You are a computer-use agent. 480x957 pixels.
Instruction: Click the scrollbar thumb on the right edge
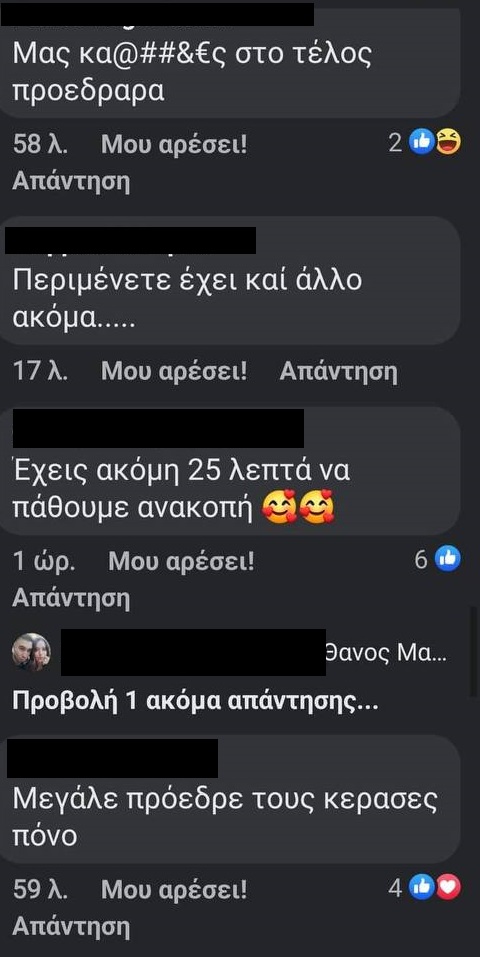pos(475,651)
